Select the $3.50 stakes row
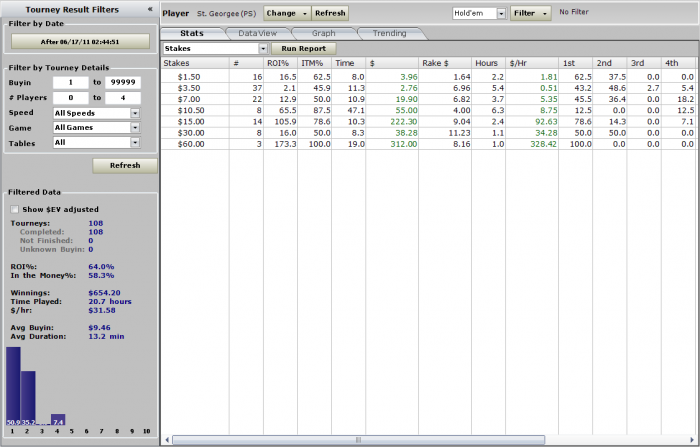 (x=428, y=88)
